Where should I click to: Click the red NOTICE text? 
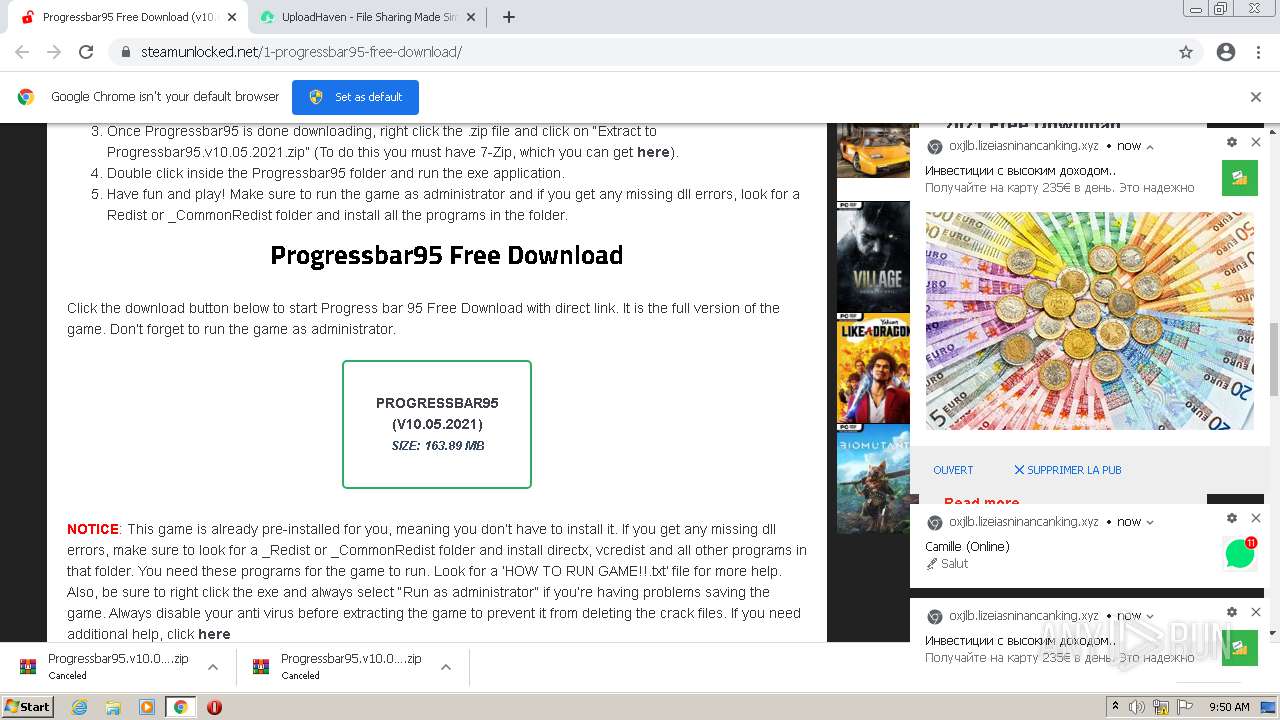tap(93, 529)
